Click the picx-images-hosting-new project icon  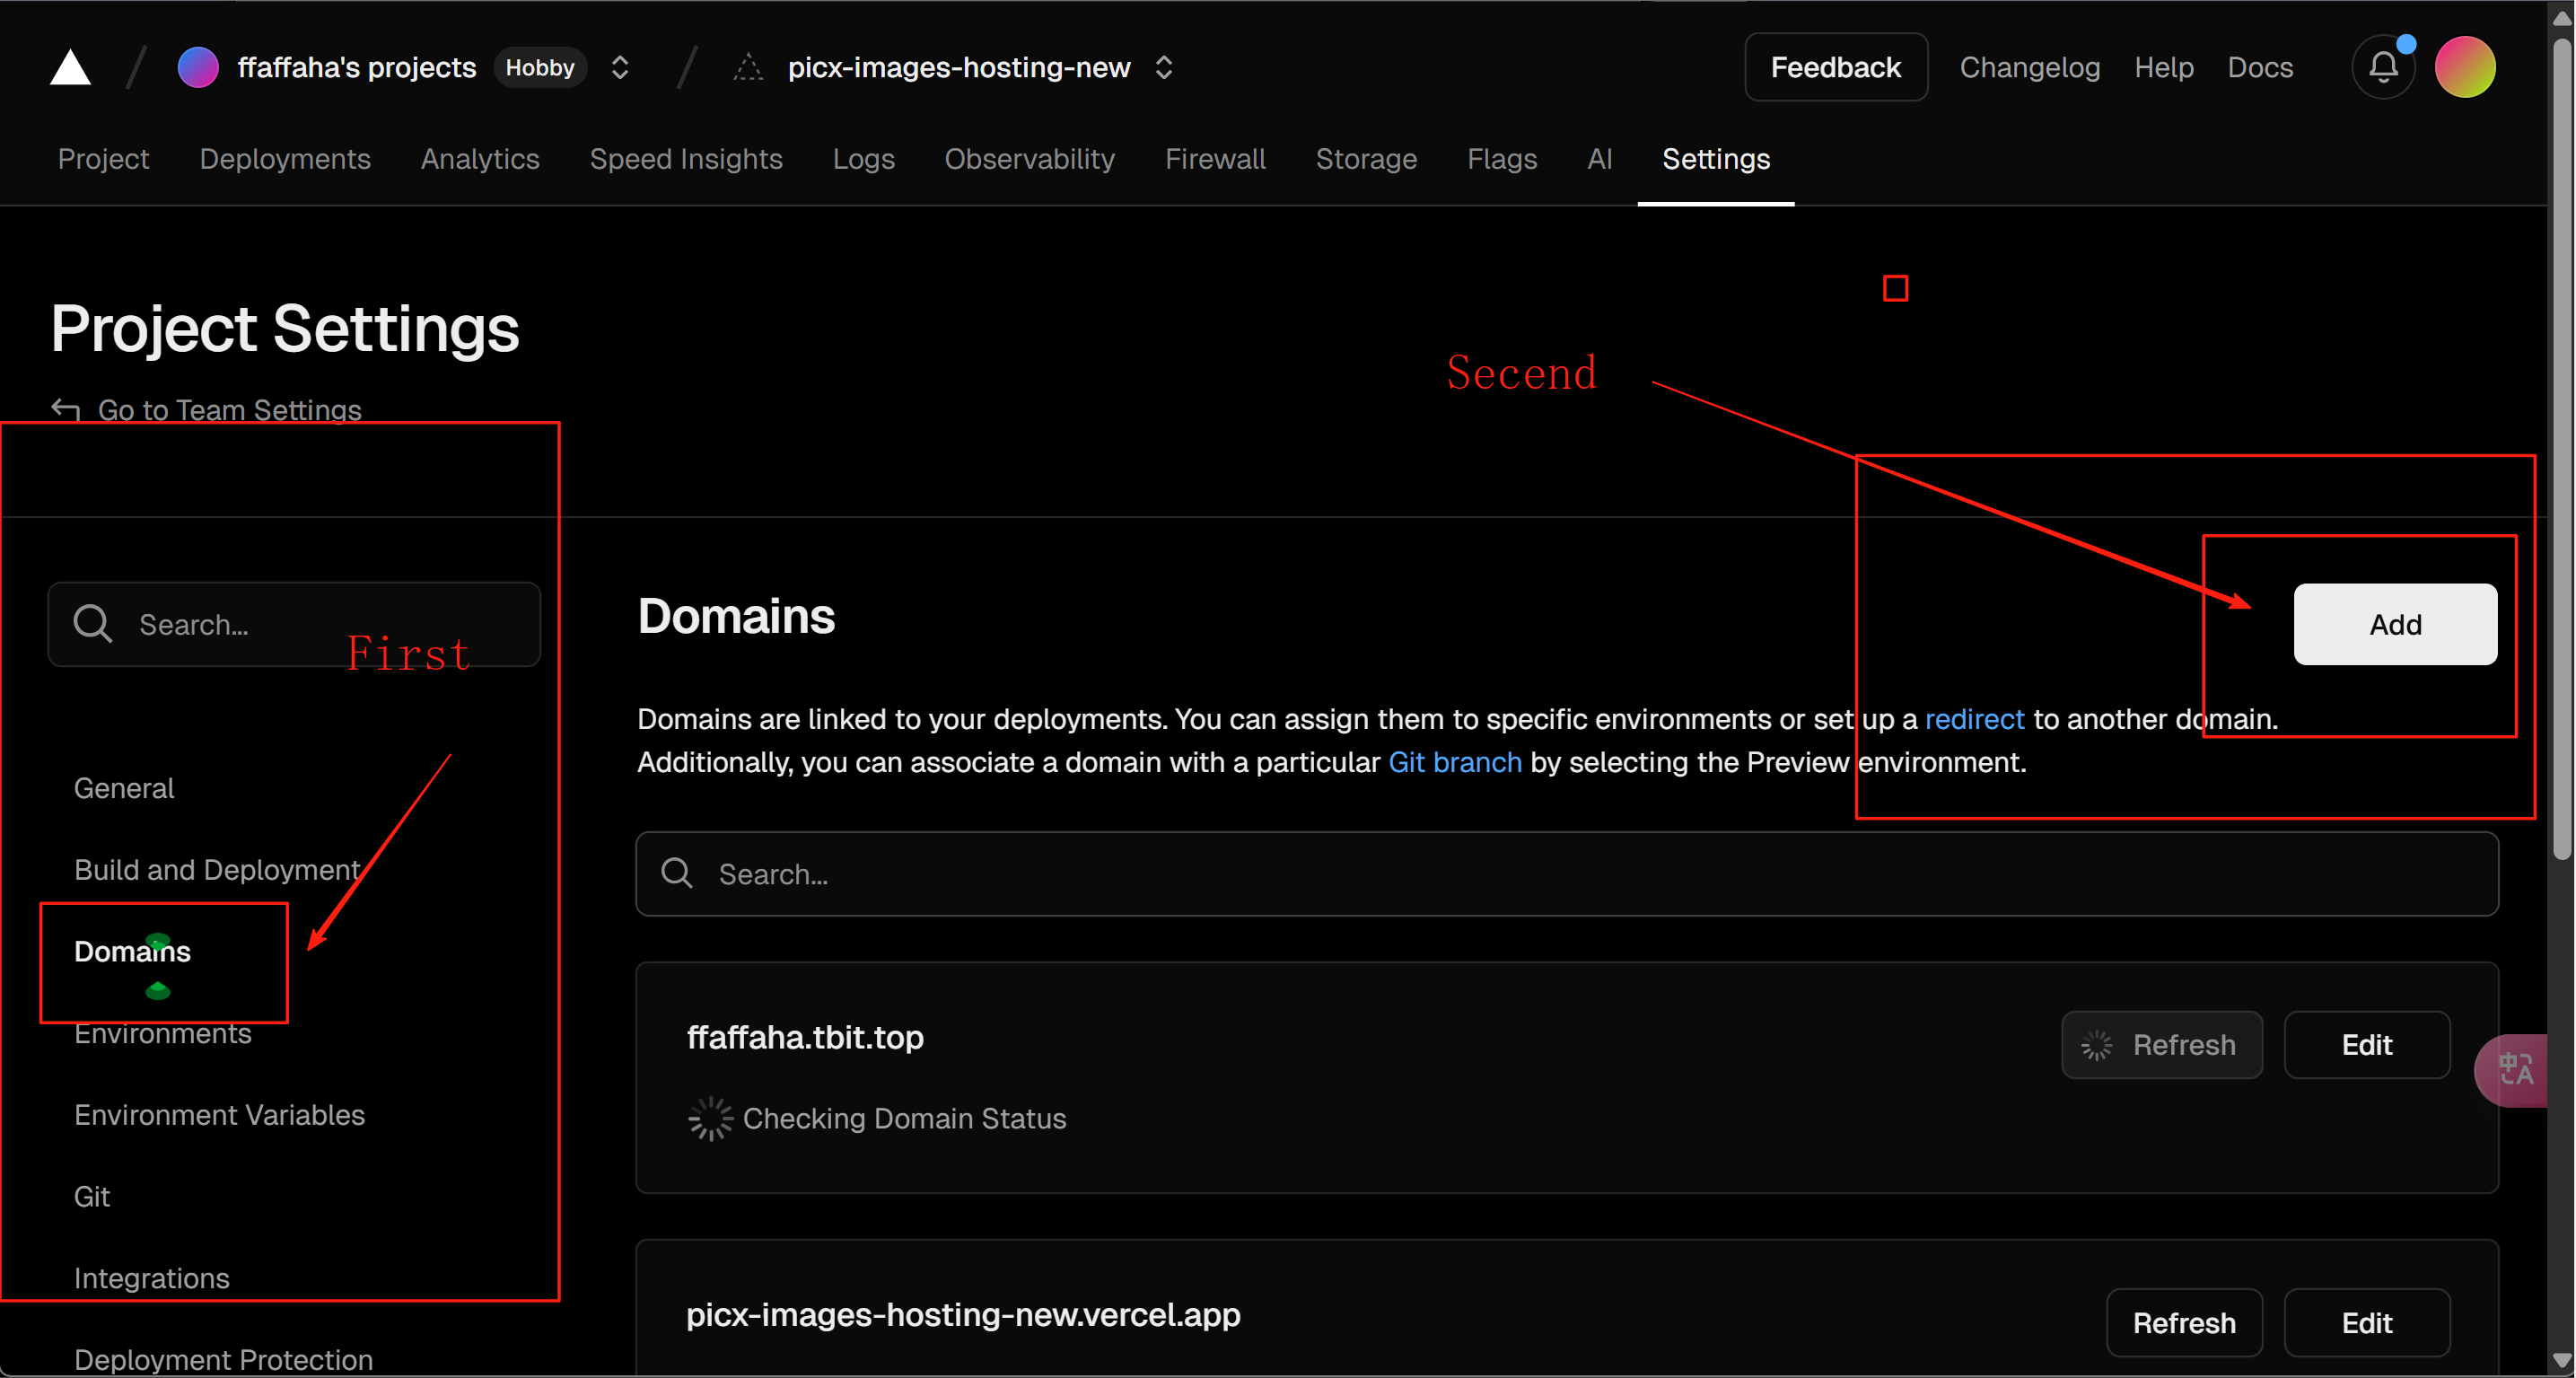[748, 68]
